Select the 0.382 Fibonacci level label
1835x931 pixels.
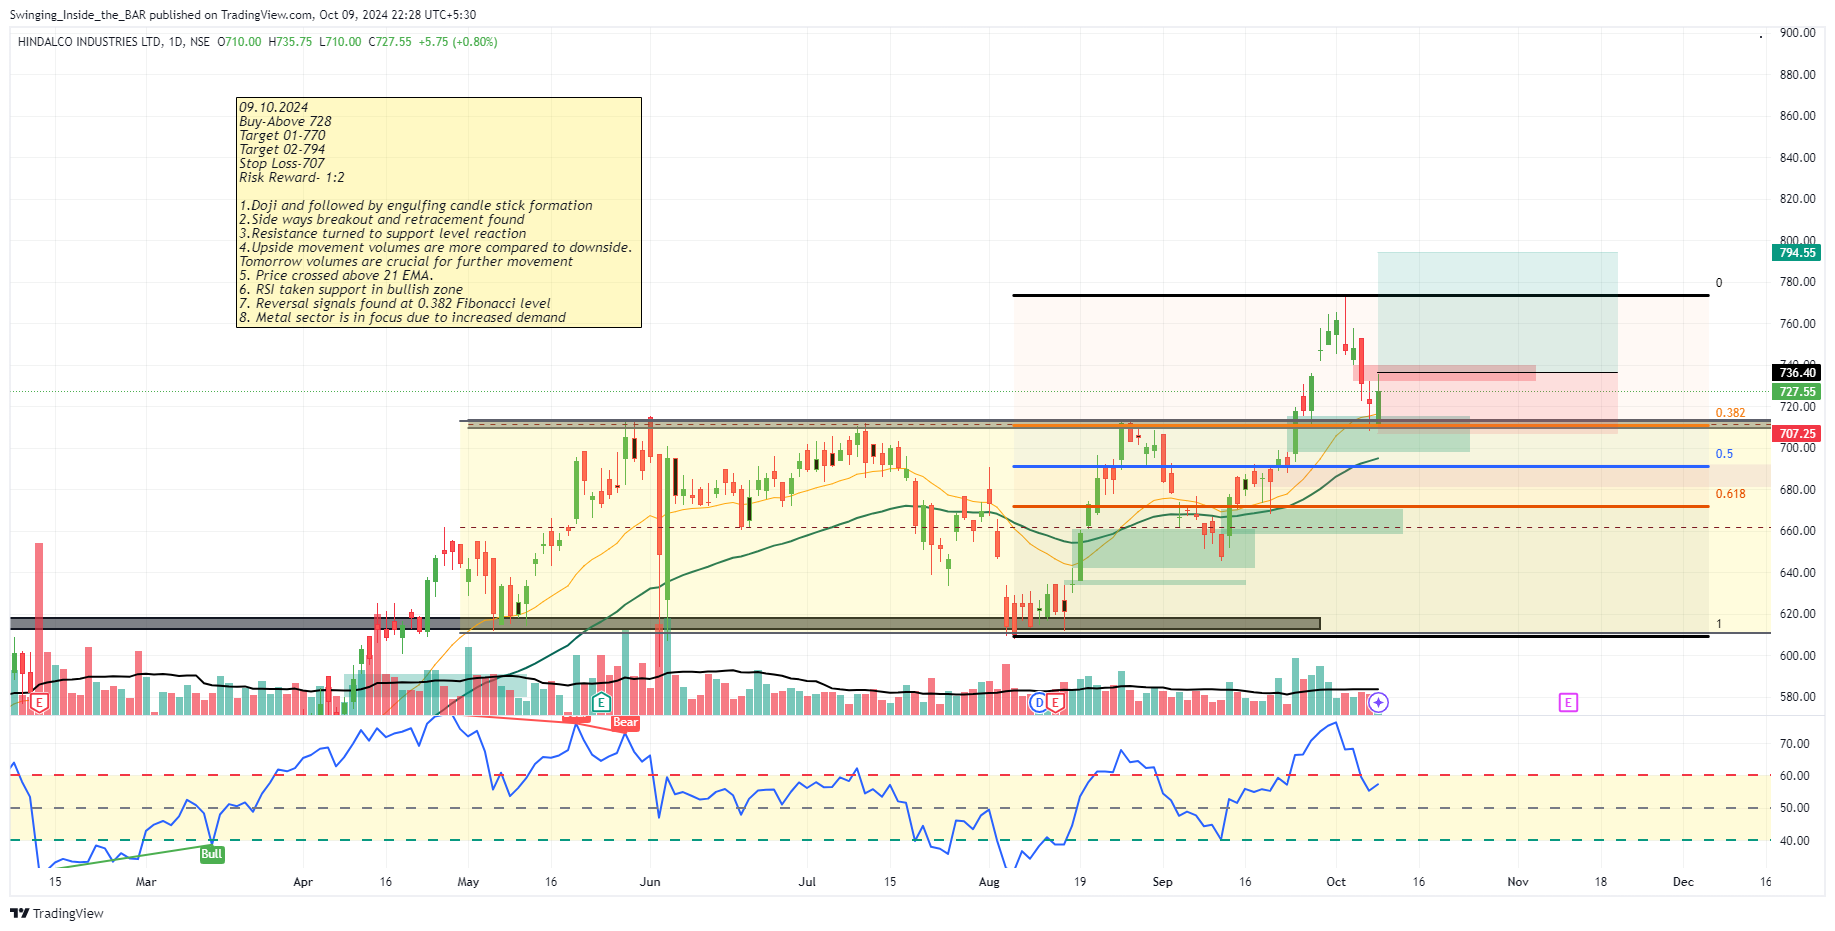(x=1730, y=413)
